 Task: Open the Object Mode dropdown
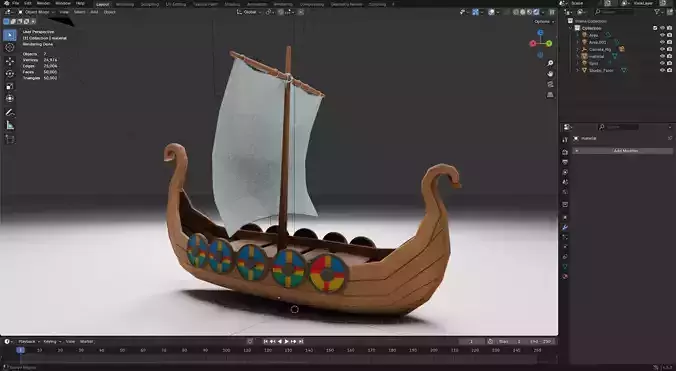(x=36, y=12)
